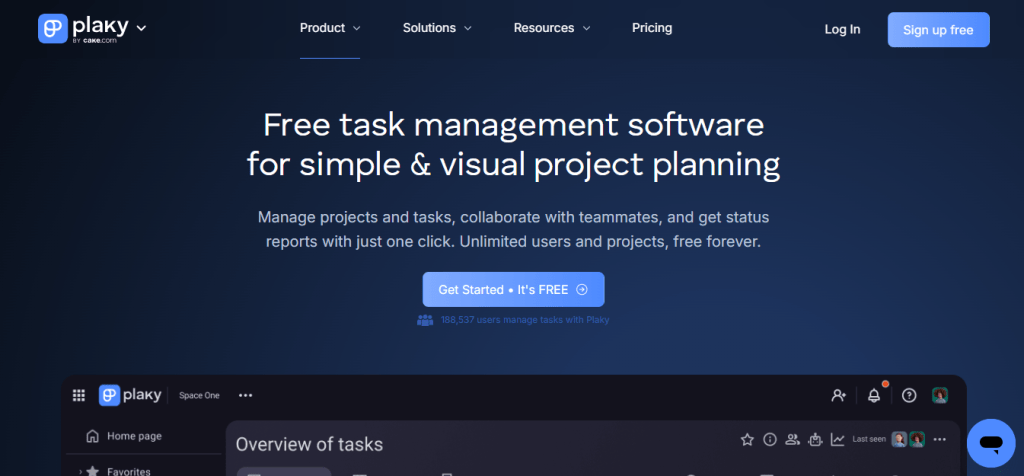The width and height of the screenshot is (1024, 476).
Task: Click Get Started • It's FREE button
Action: [x=513, y=289]
